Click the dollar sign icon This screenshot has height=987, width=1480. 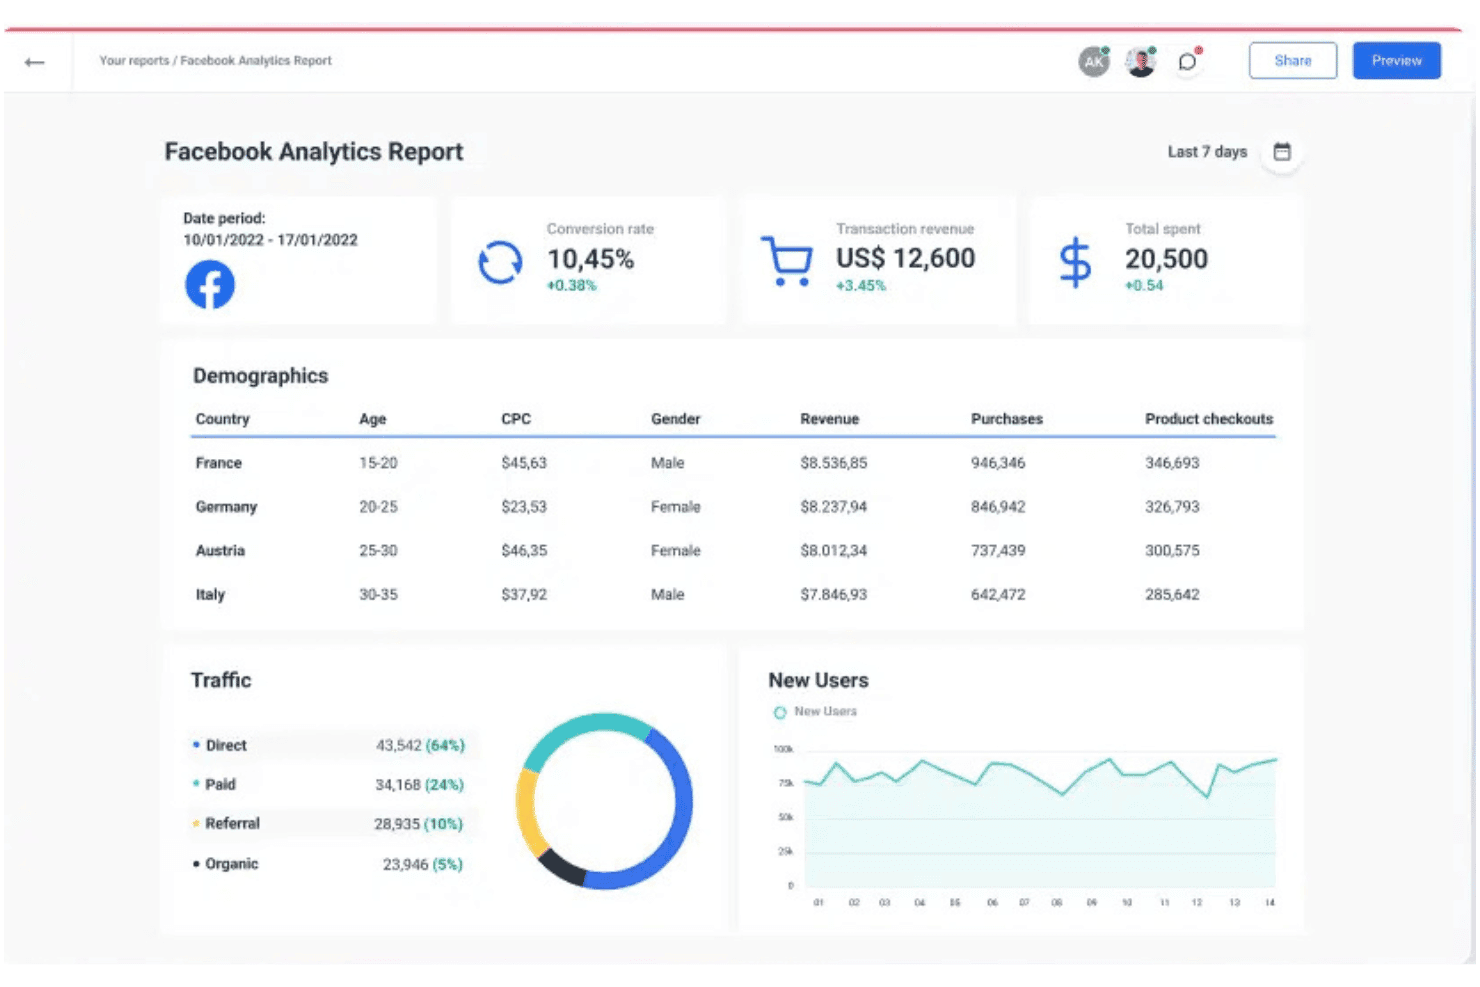tap(1076, 262)
